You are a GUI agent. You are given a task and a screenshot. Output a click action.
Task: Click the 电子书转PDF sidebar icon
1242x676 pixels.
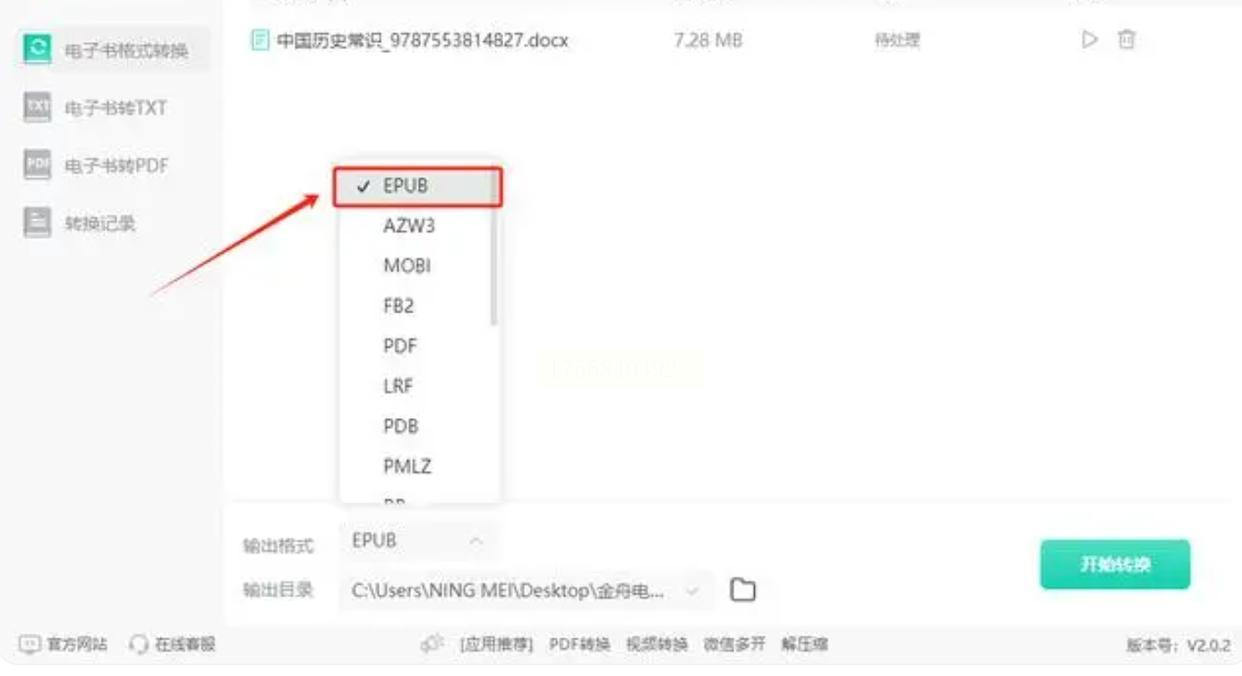[x=37, y=165]
